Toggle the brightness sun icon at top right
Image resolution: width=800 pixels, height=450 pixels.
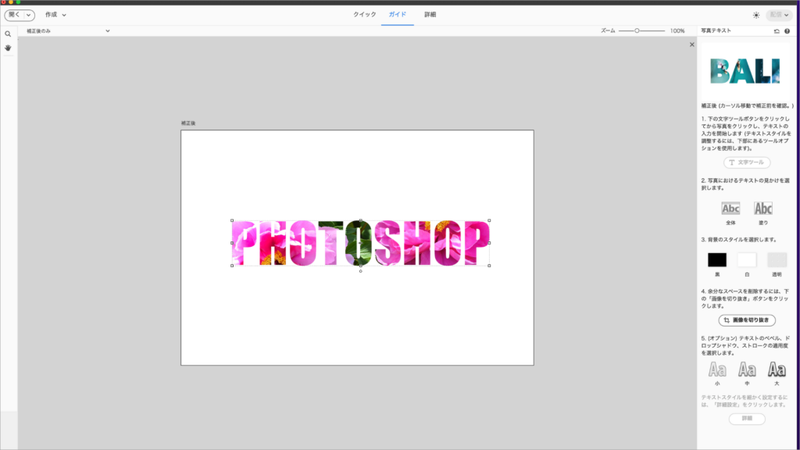click(756, 15)
